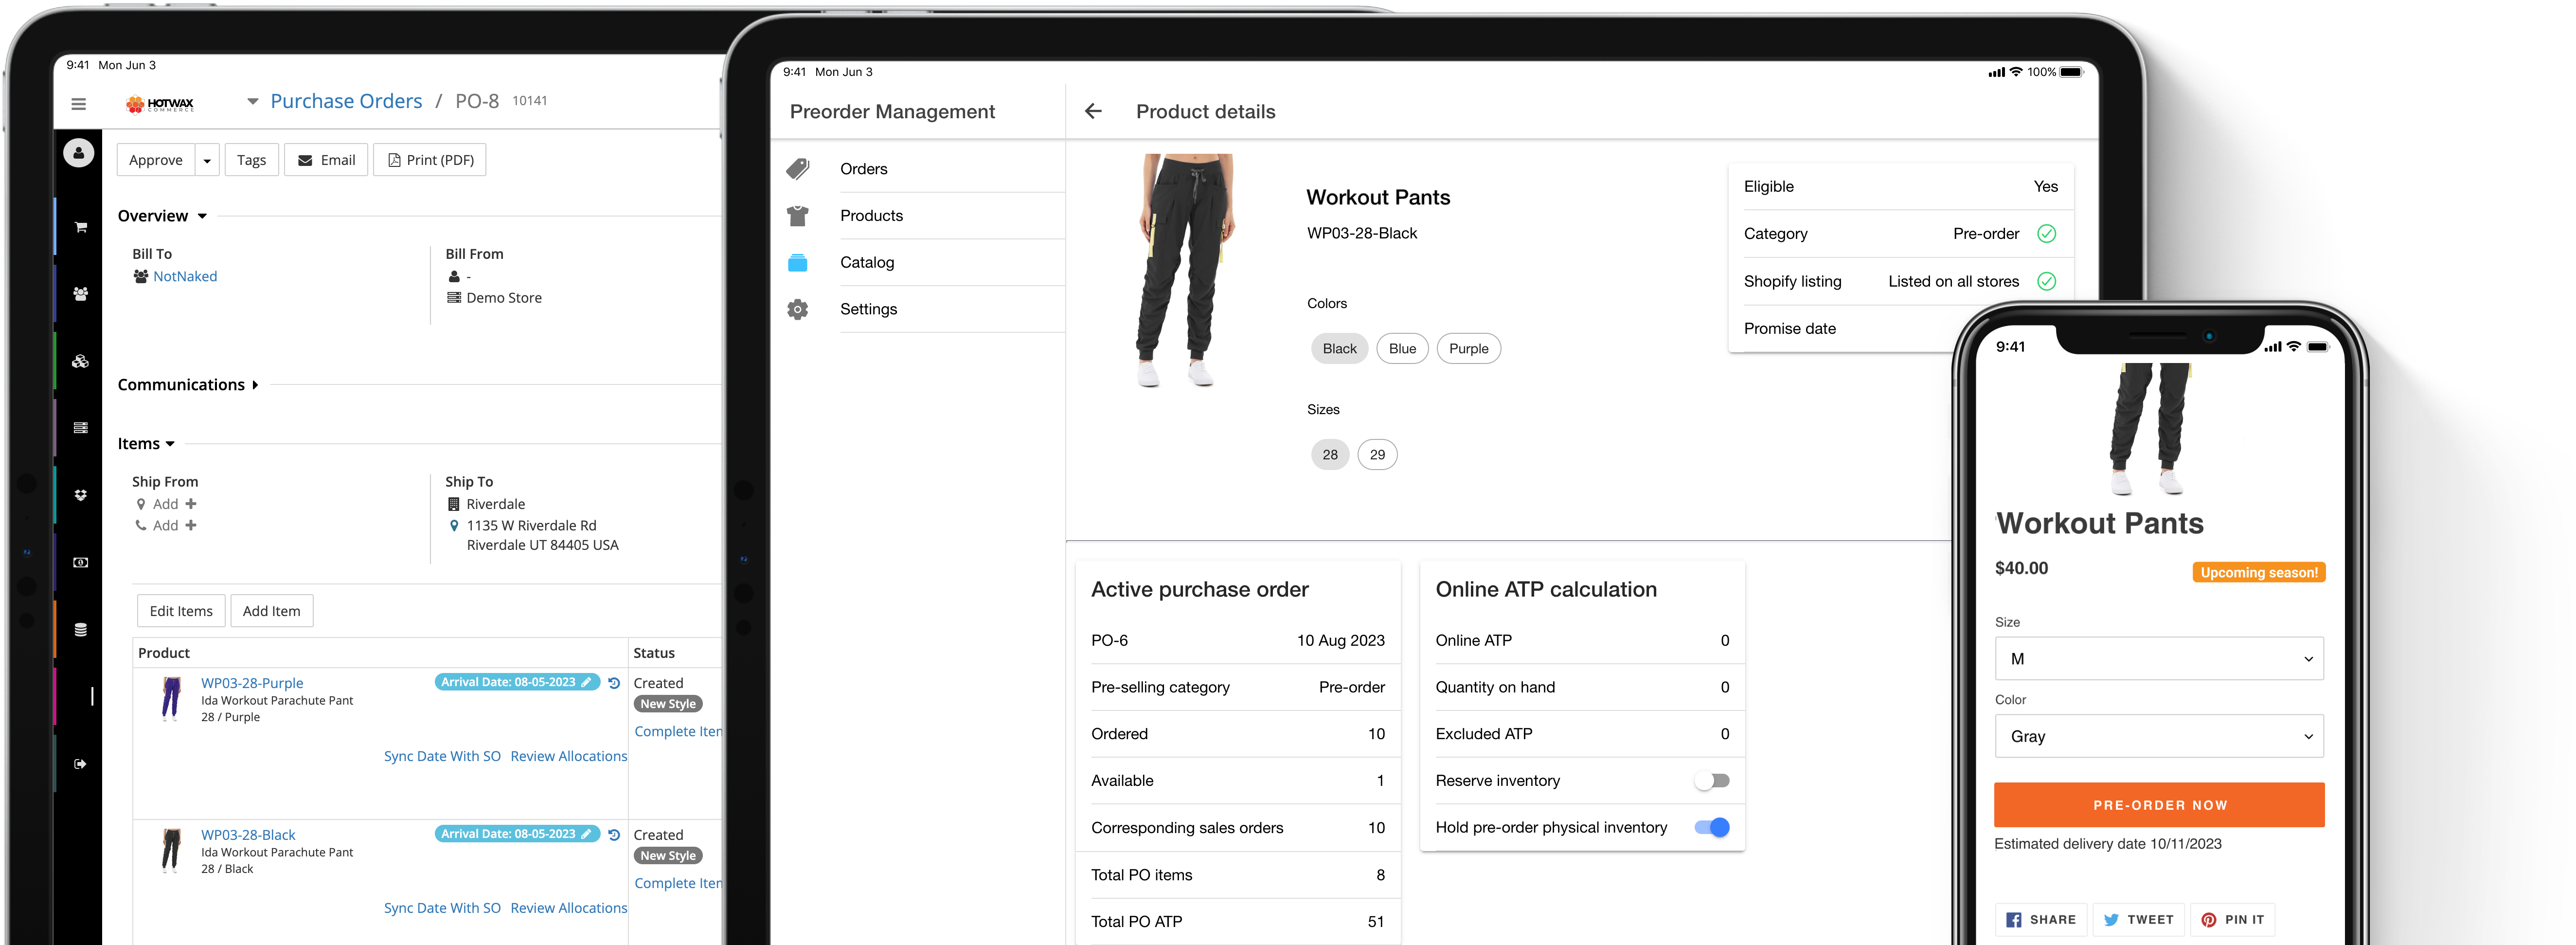Disable Hold pre-order physical inventory toggle
The image size is (2576, 945).
click(x=1711, y=828)
